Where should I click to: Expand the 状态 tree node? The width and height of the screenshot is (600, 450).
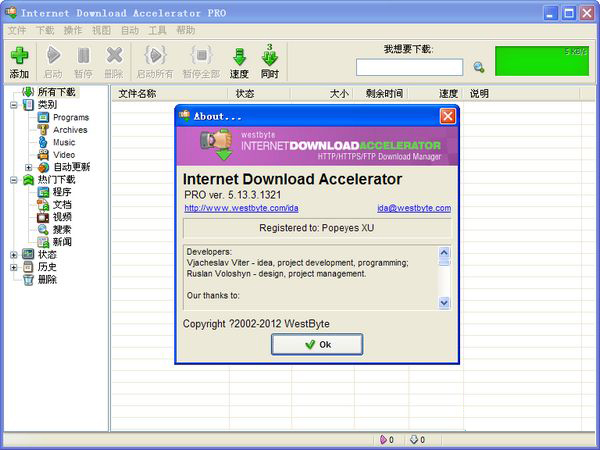click(x=14, y=254)
